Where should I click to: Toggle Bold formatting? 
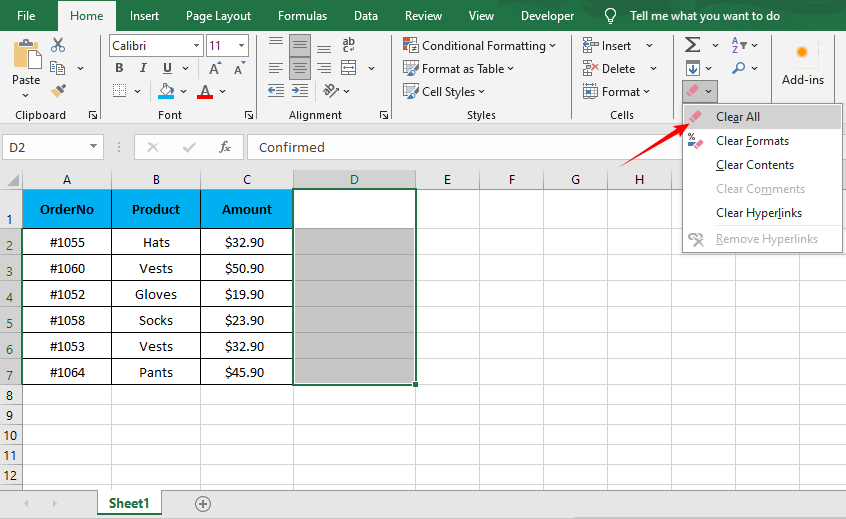coord(119,68)
